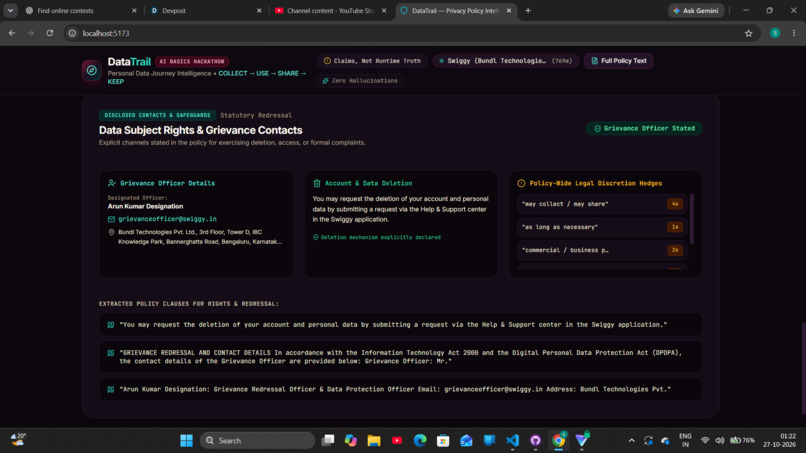The image size is (806, 453).
Task: Open Task View from taskbar
Action: 327,441
